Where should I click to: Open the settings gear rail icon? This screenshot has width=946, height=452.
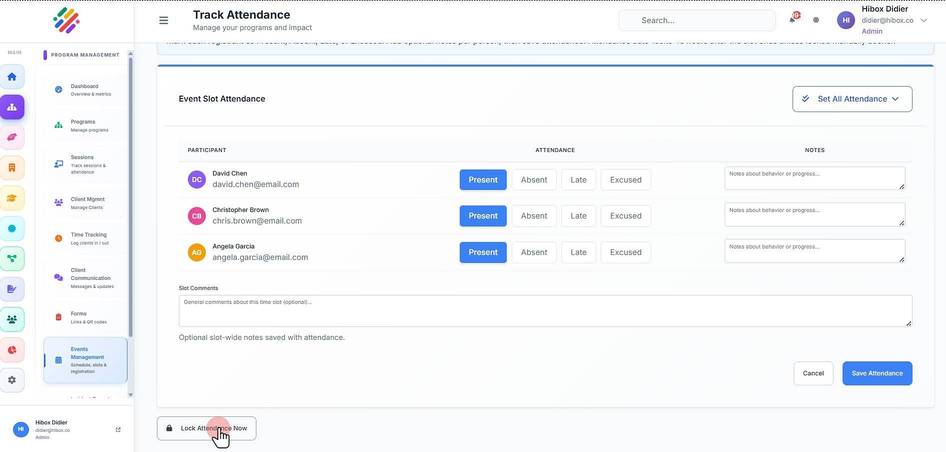(x=12, y=380)
